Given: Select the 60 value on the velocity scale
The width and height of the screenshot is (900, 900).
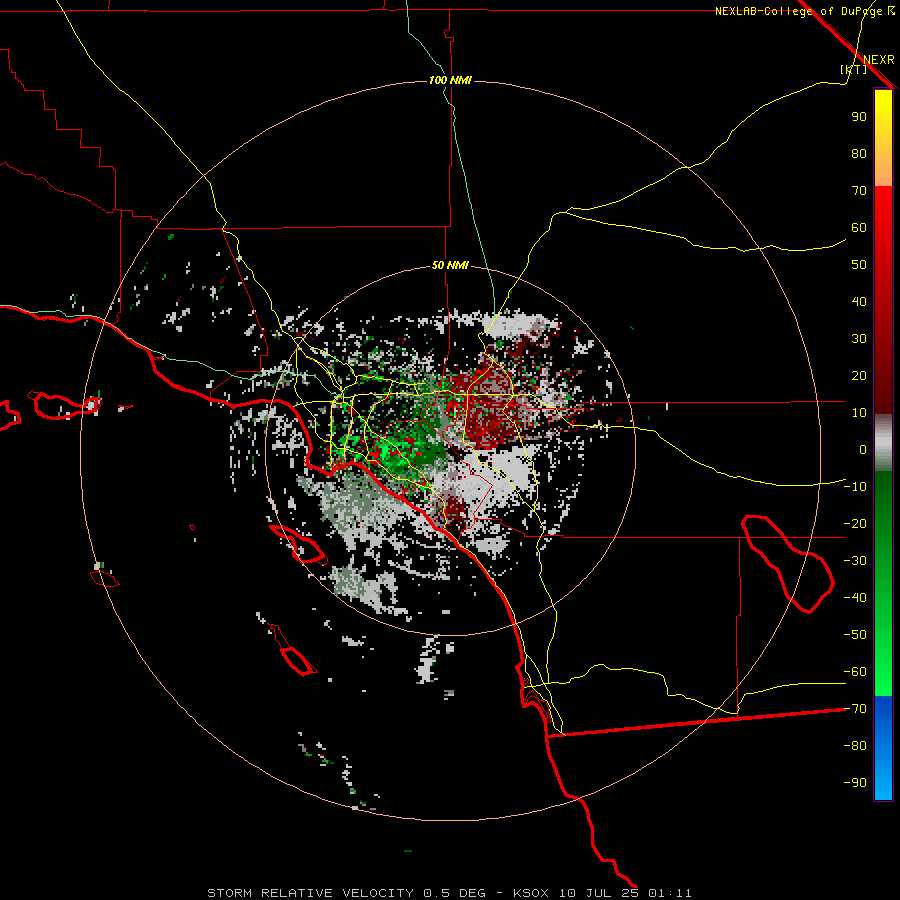Looking at the screenshot, I should (859, 228).
